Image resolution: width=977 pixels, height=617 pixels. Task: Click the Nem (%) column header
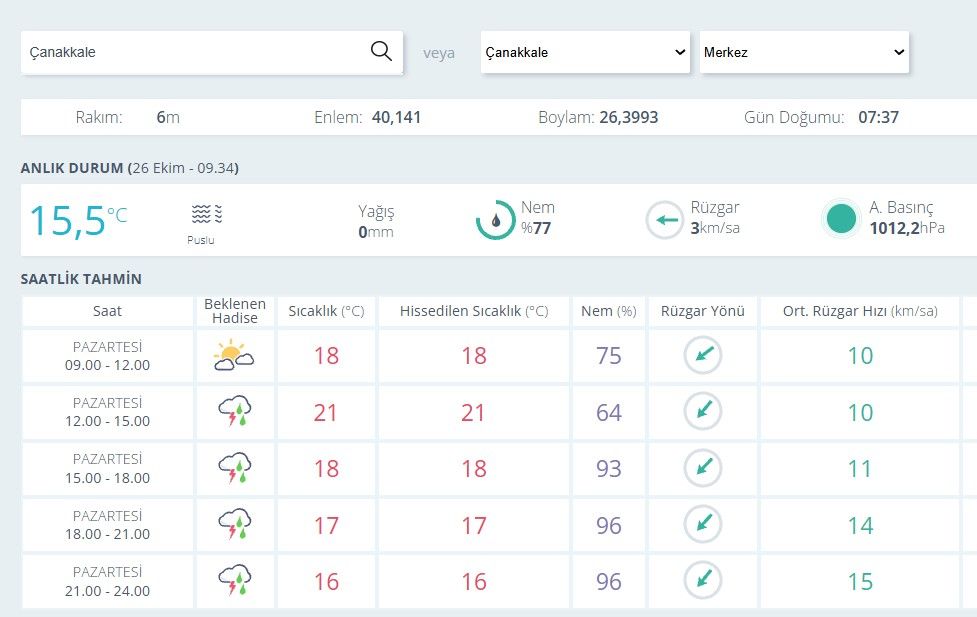tap(609, 311)
